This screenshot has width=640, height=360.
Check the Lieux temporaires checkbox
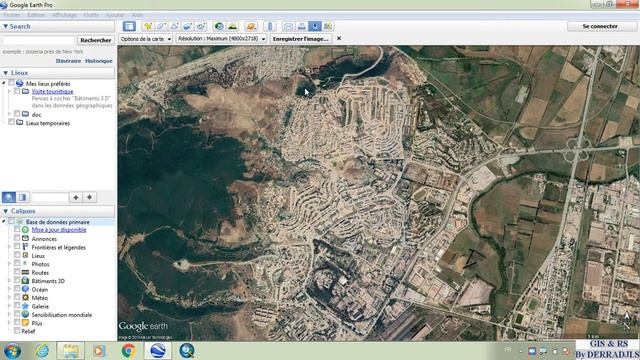11,122
